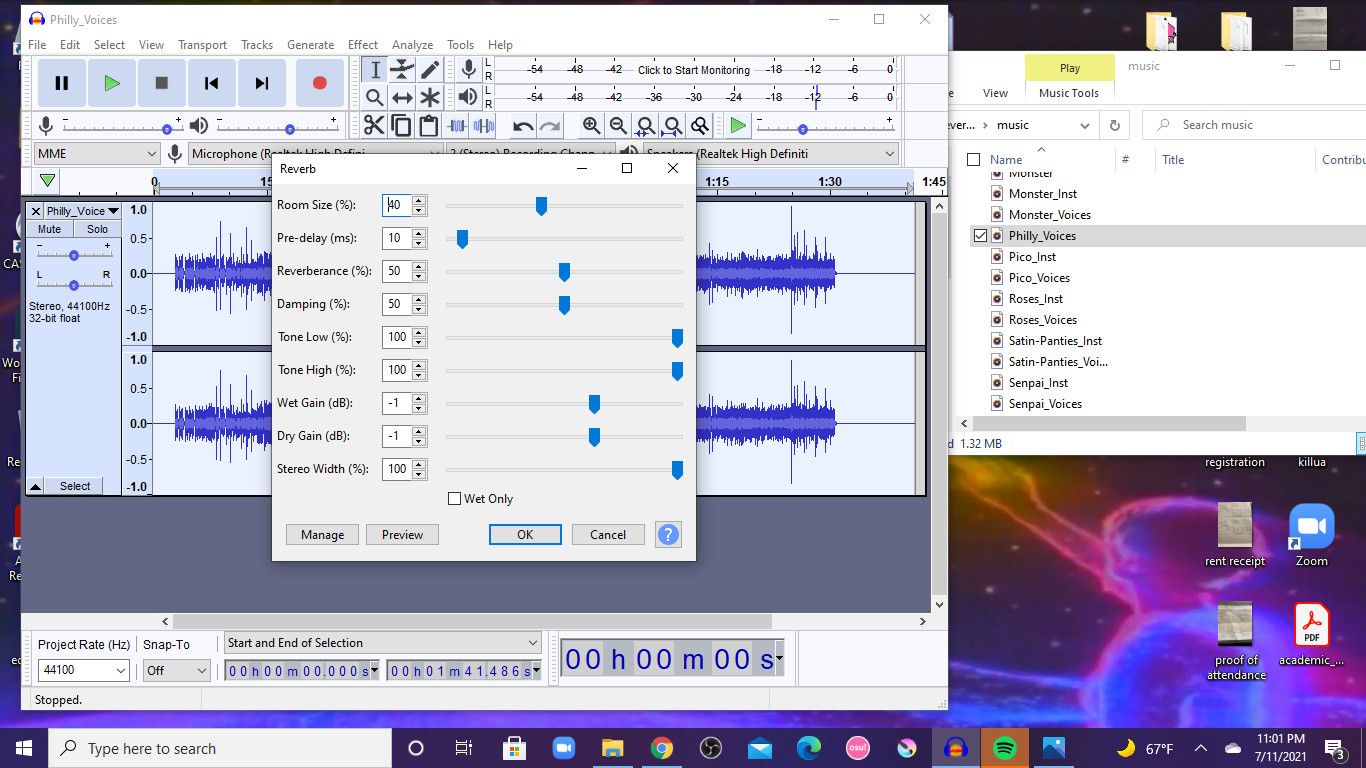Click the Fit project in window icon
The image size is (1366, 768).
pyautogui.click(x=672, y=125)
